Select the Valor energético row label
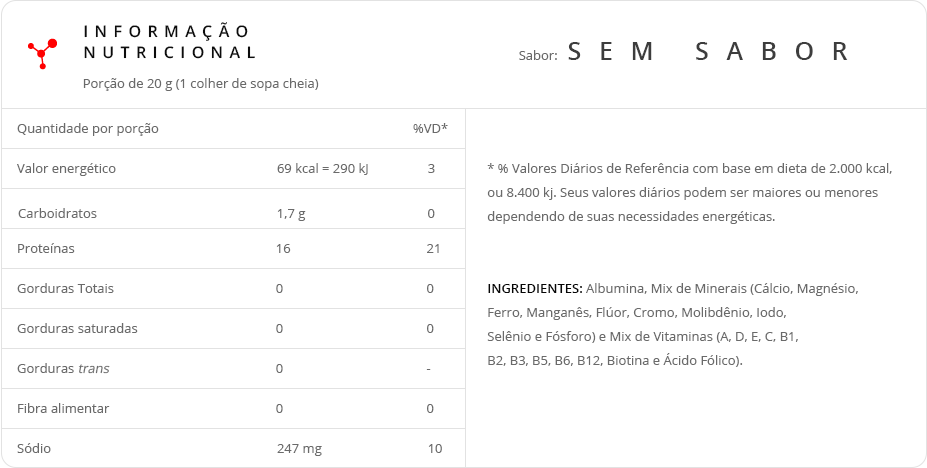This screenshot has width=927, height=468. [x=66, y=168]
